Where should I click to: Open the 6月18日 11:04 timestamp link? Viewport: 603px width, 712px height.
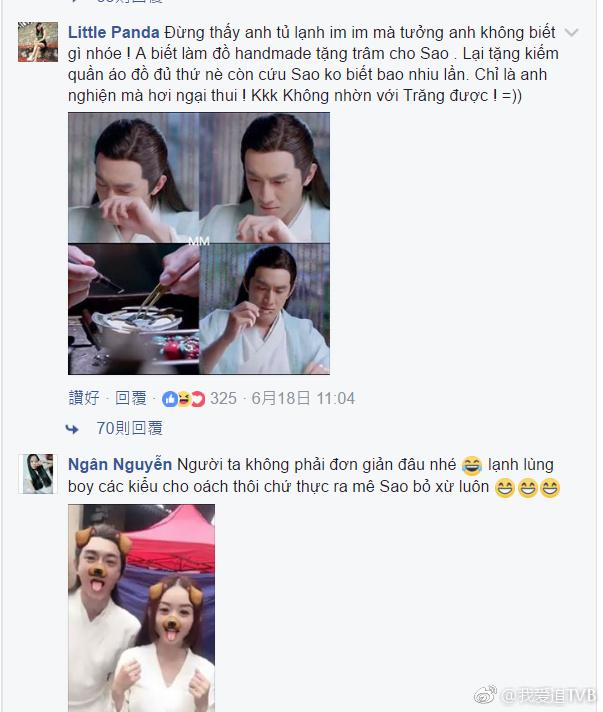point(303,398)
